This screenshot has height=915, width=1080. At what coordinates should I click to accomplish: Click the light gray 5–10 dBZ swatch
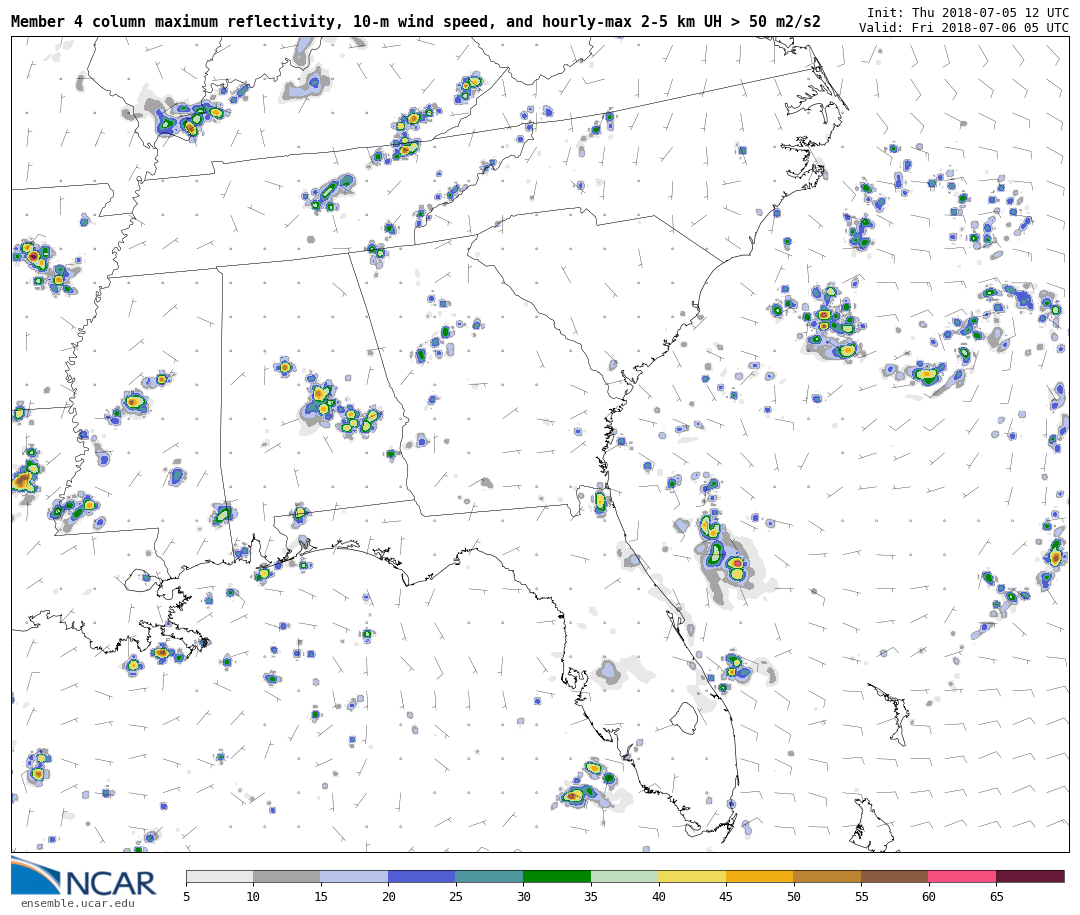tap(219, 877)
